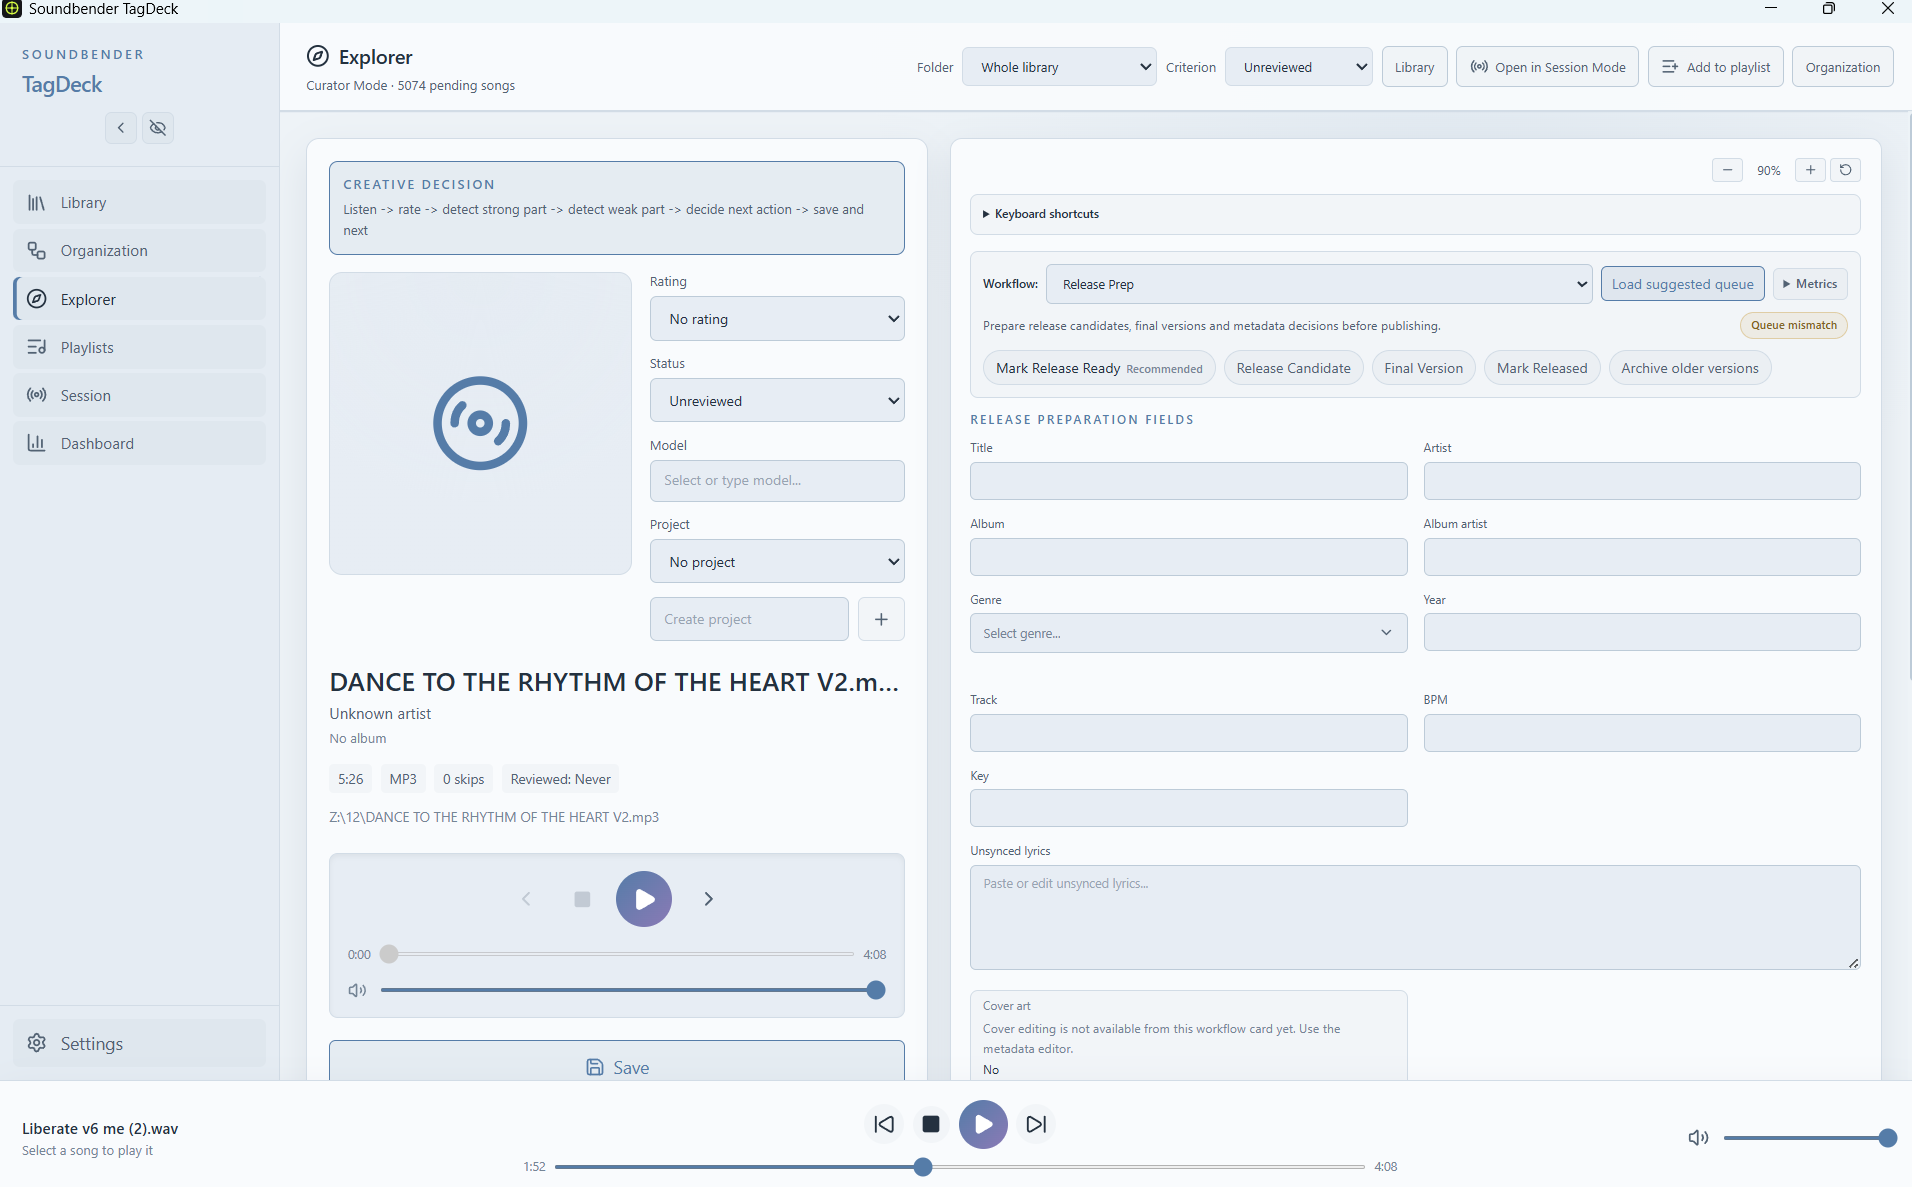Open Dashboard in the sidebar
1912x1187 pixels.
pyautogui.click(x=140, y=443)
